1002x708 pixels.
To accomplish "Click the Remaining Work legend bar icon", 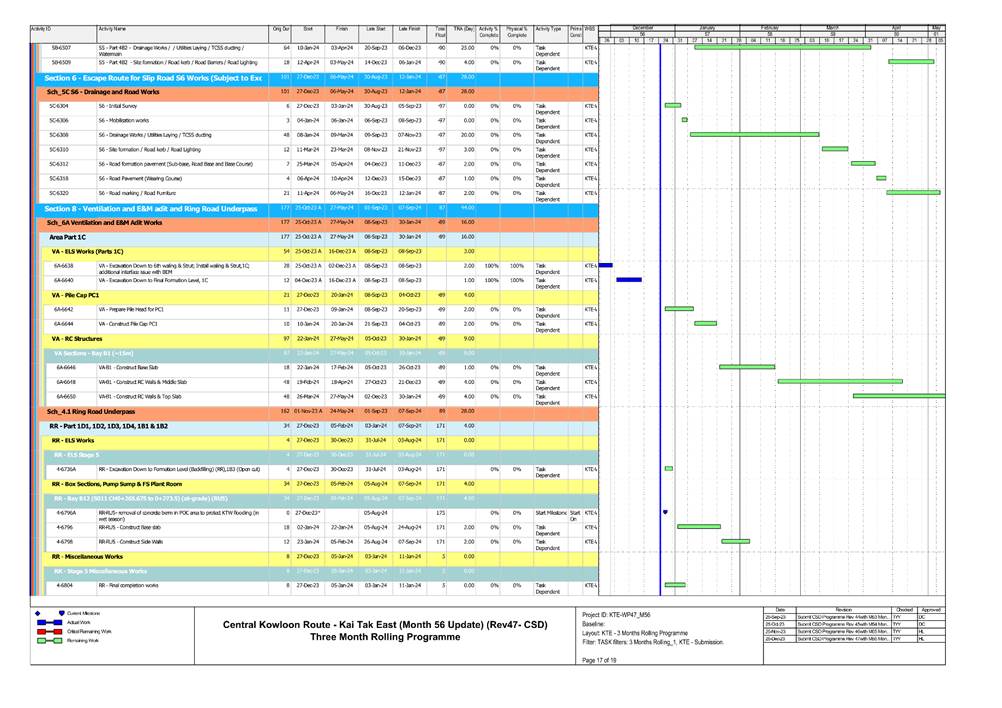I will 43,642.
